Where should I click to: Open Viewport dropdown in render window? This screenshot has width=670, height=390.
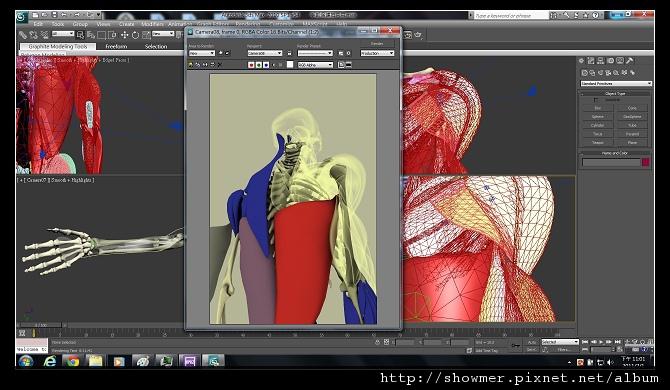[265, 53]
